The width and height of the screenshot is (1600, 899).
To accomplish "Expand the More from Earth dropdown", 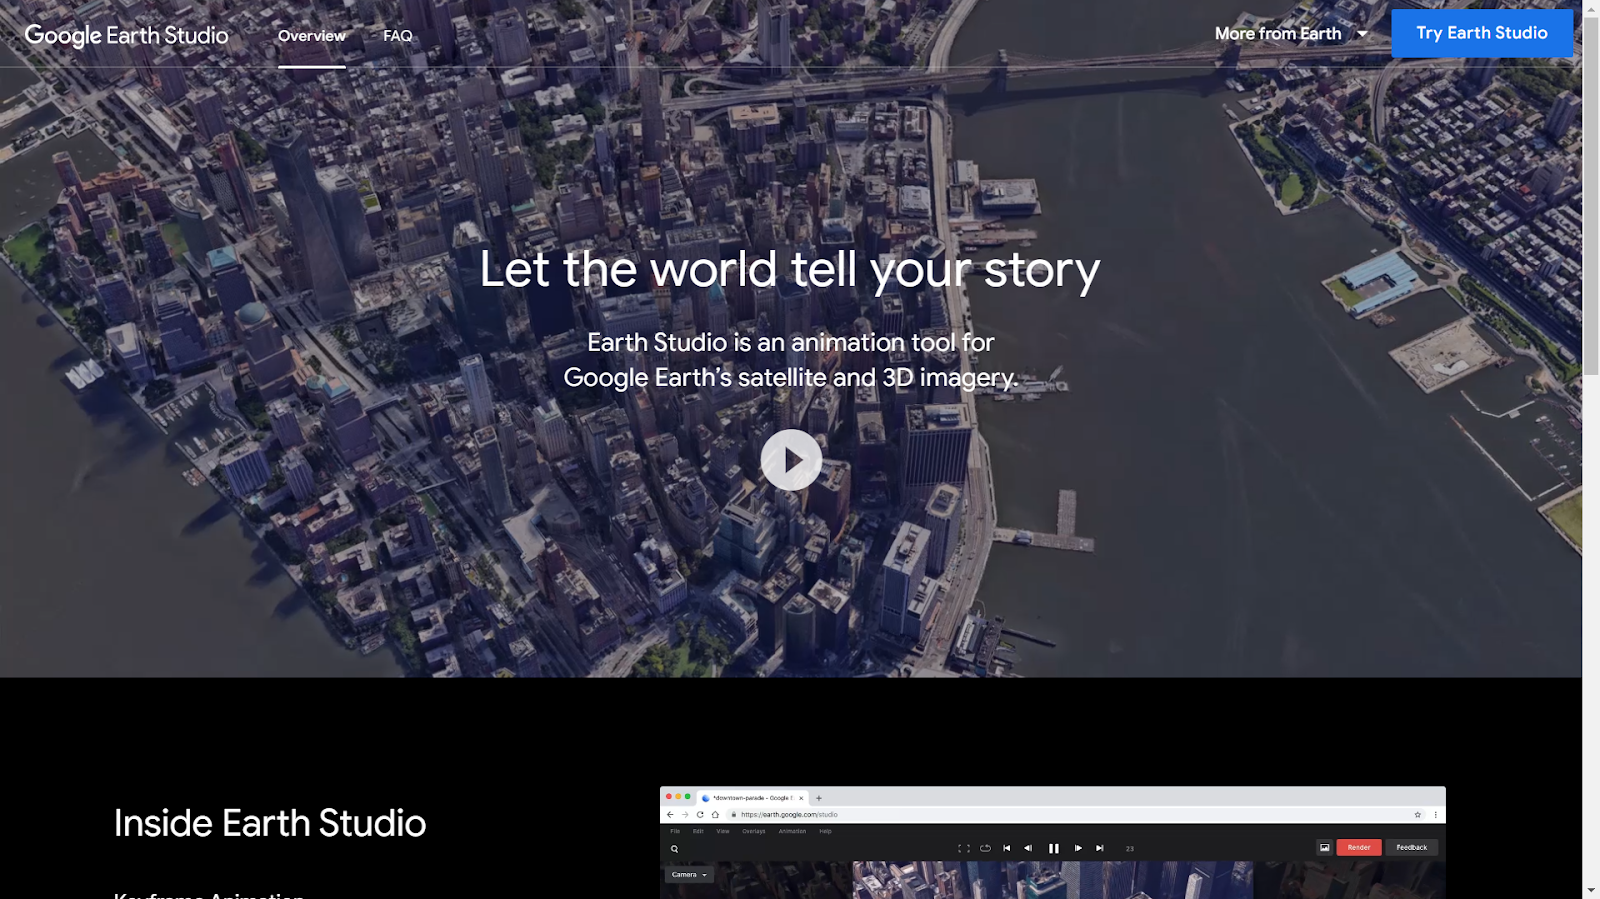I will coord(1290,34).
